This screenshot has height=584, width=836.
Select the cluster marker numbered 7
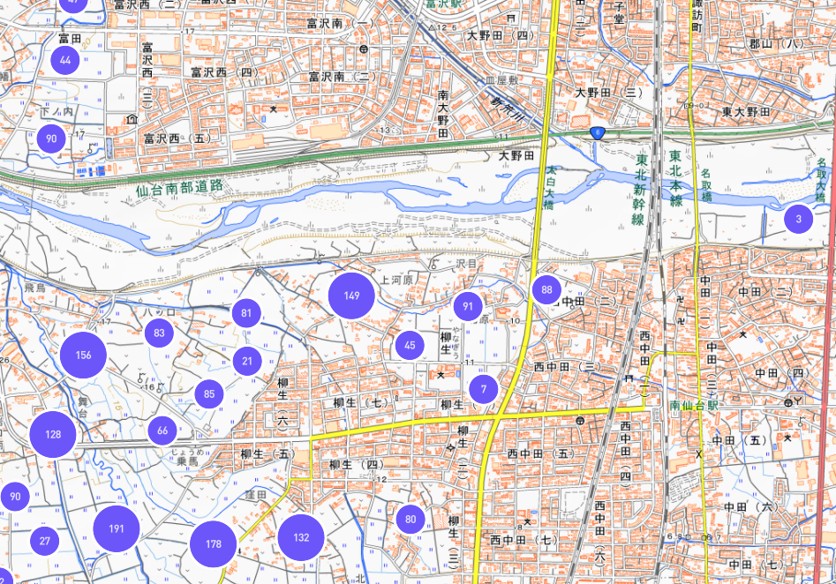coord(483,388)
